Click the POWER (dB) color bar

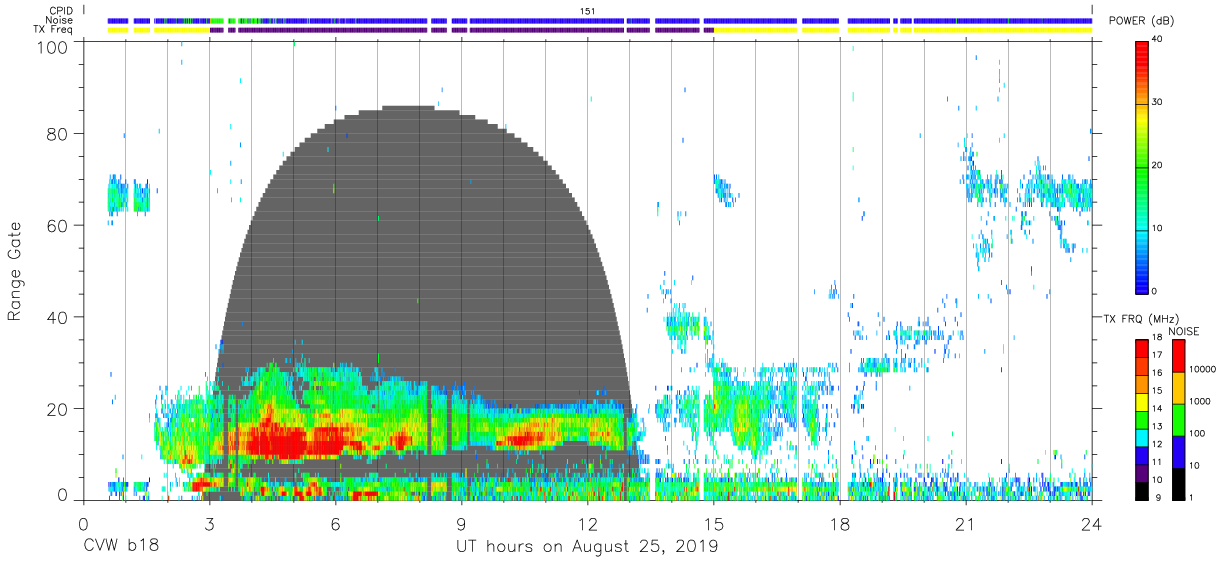tap(1143, 166)
